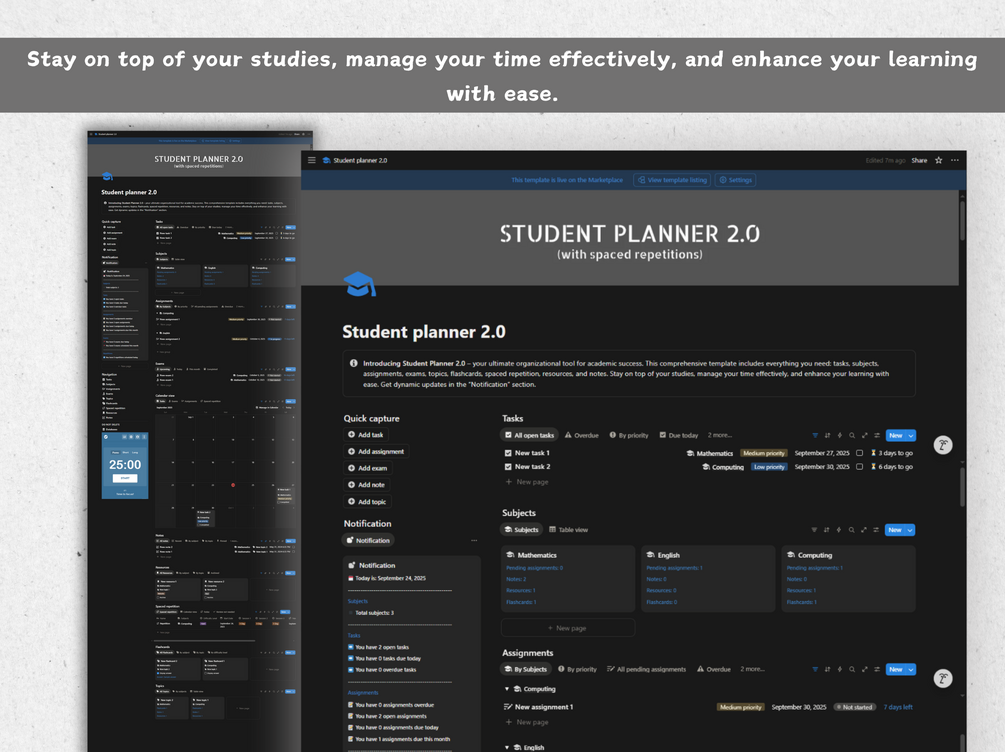Open the All pending assignments tab

pyautogui.click(x=646, y=669)
